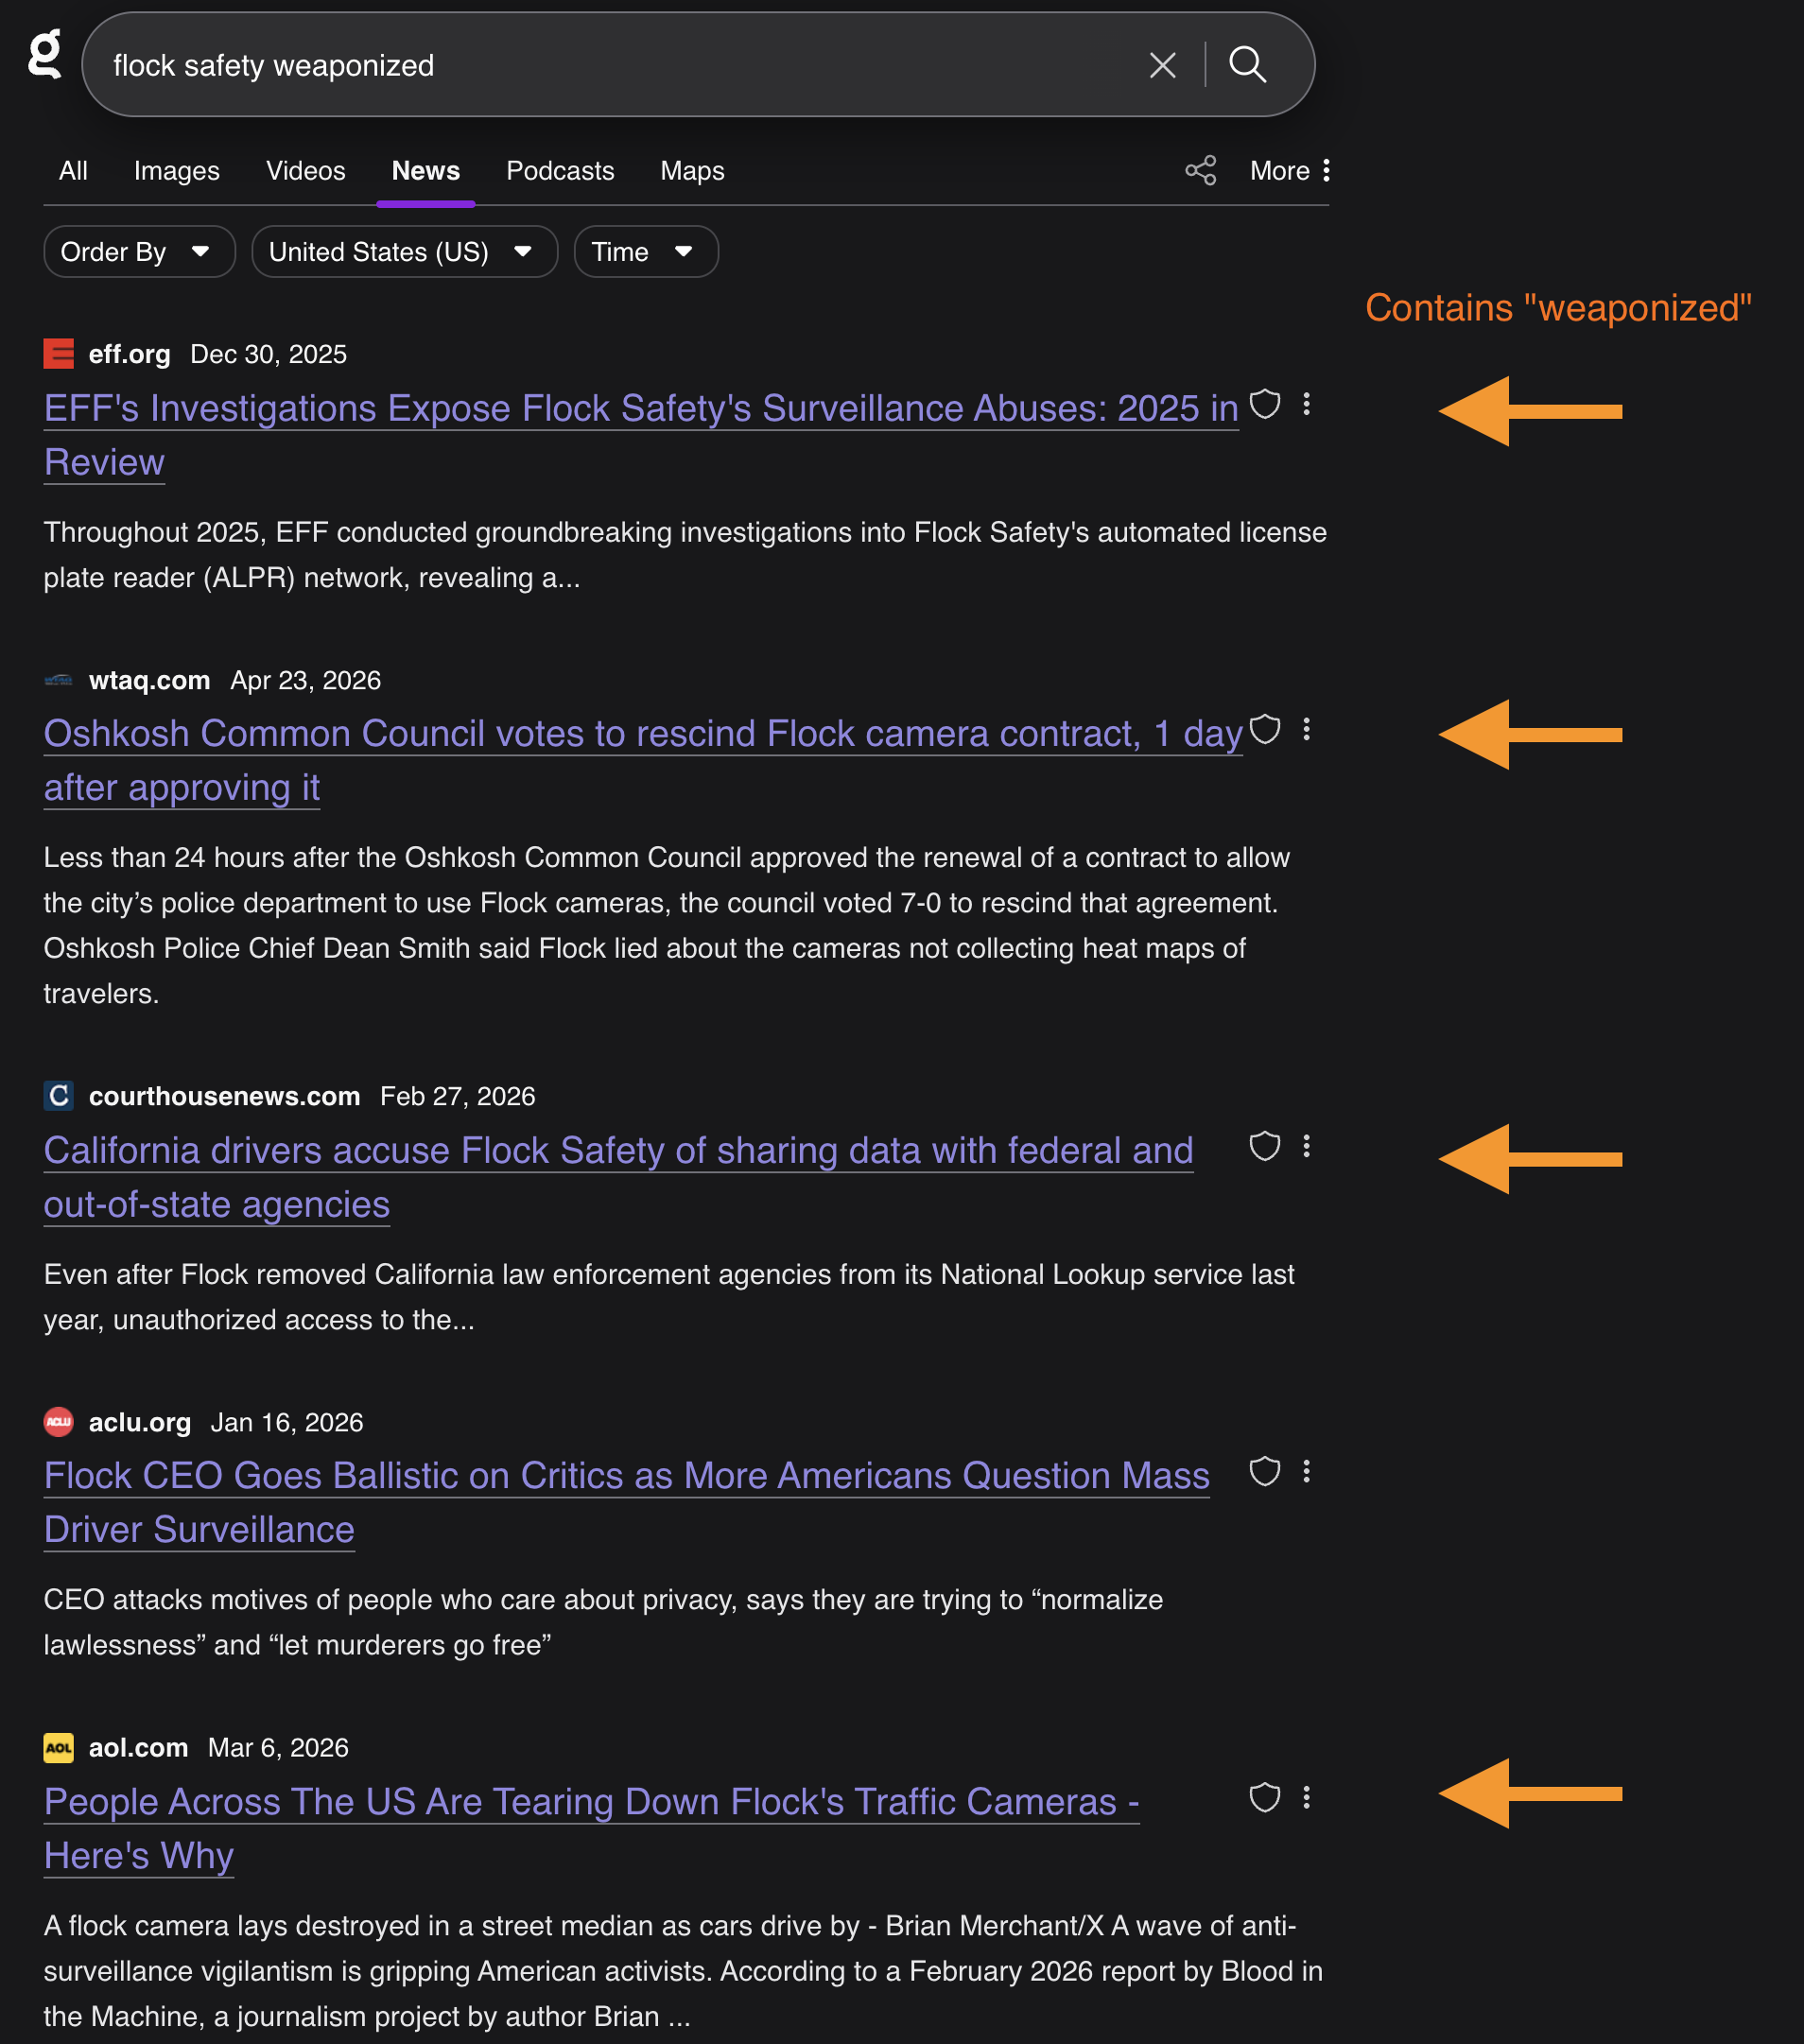Open the three-dot menu for Flock CEO result
This screenshot has width=1804, height=2044.
pyautogui.click(x=1306, y=1471)
